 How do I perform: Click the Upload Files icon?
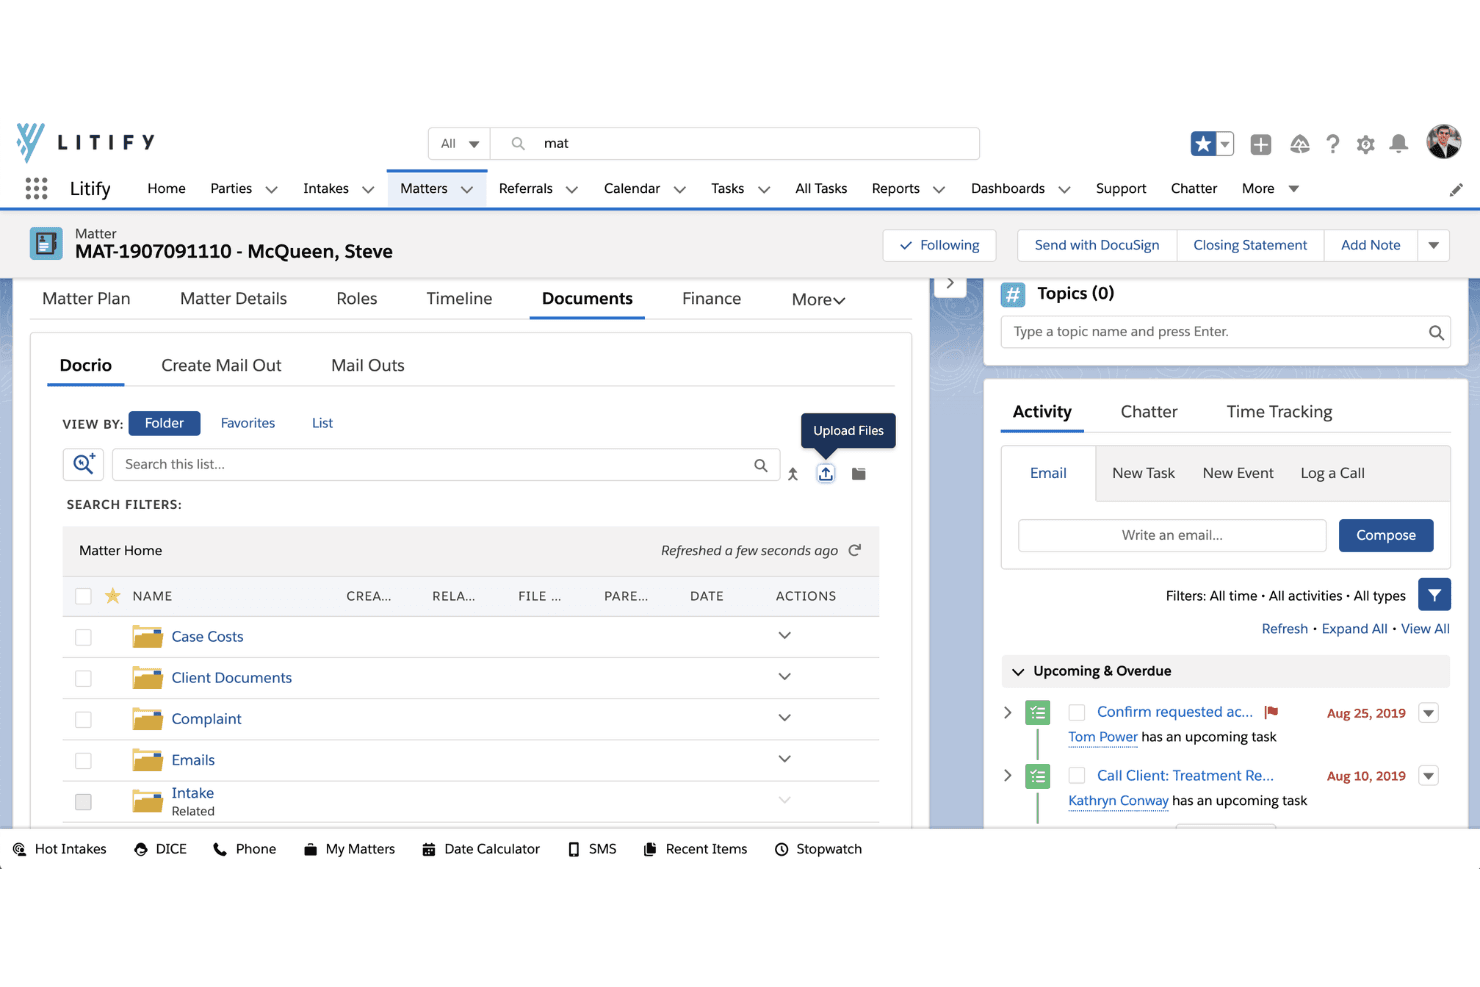point(826,473)
